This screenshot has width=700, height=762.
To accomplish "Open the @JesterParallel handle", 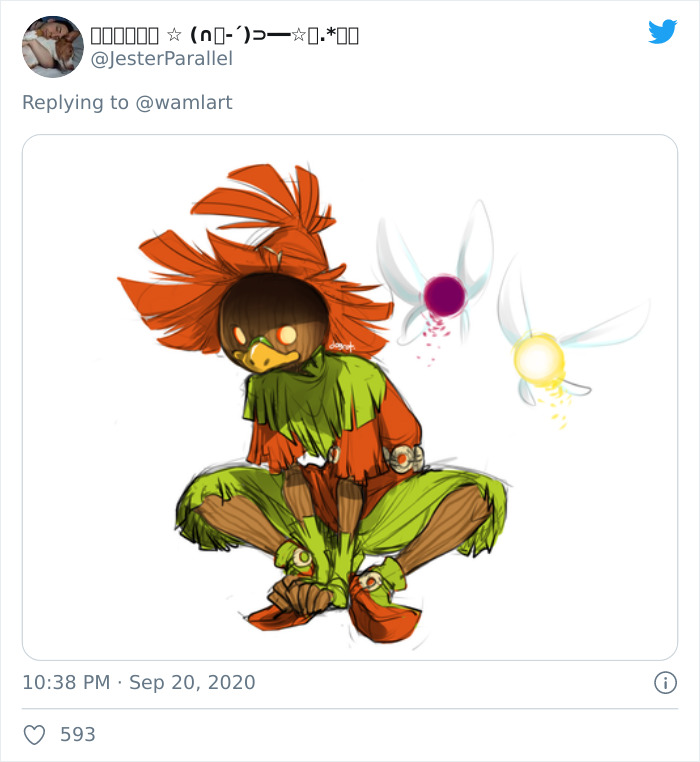I will pyautogui.click(x=161, y=59).
